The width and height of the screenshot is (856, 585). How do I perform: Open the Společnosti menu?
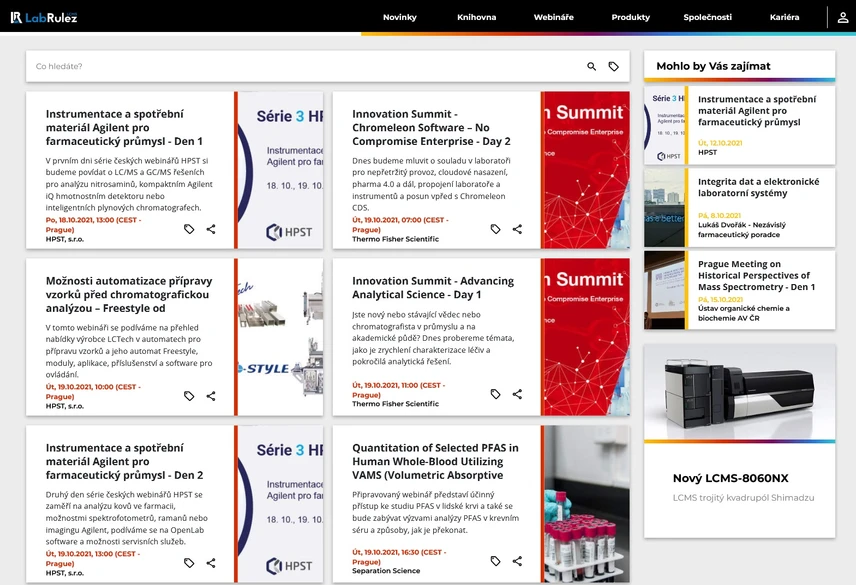(x=708, y=17)
